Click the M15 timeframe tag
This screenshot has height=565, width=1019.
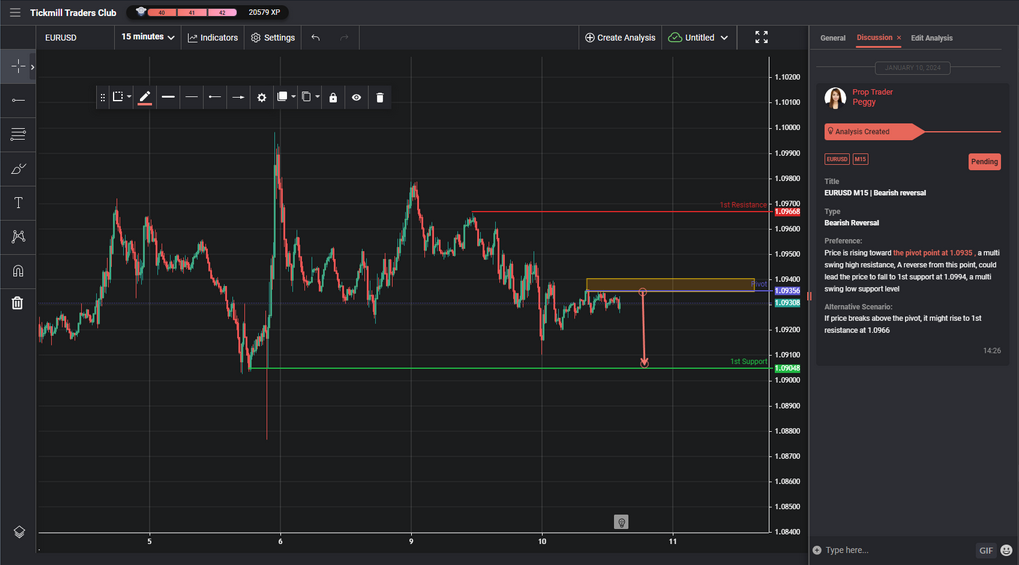click(860, 159)
